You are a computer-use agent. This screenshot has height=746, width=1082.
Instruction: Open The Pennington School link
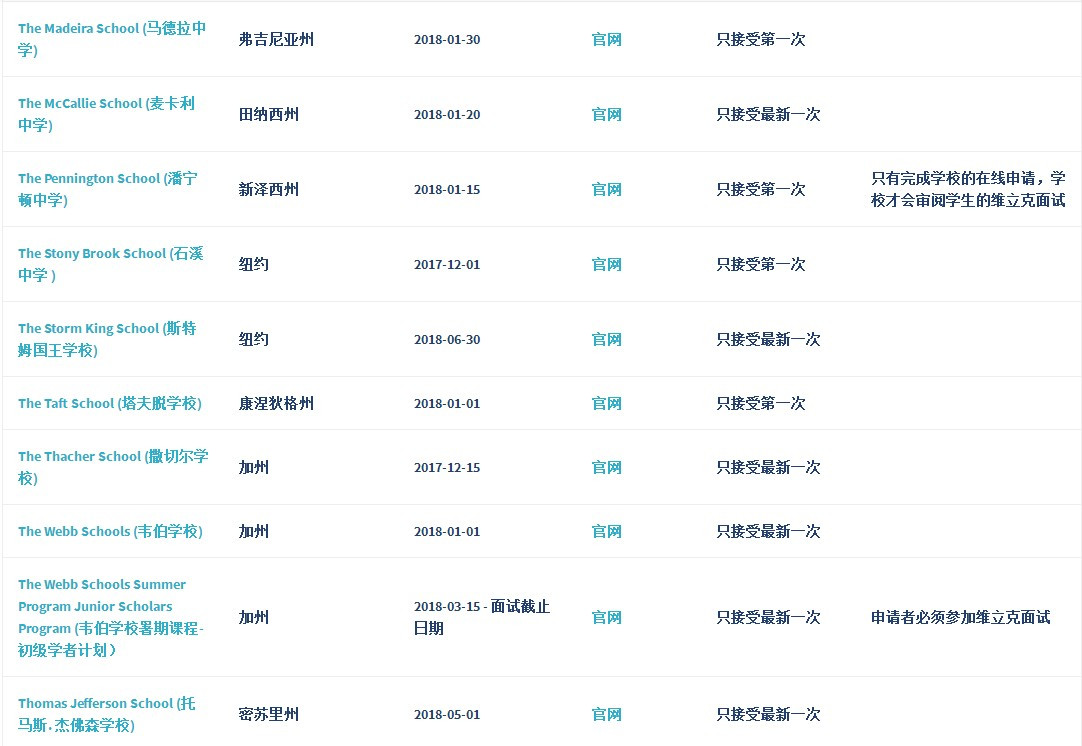108,189
